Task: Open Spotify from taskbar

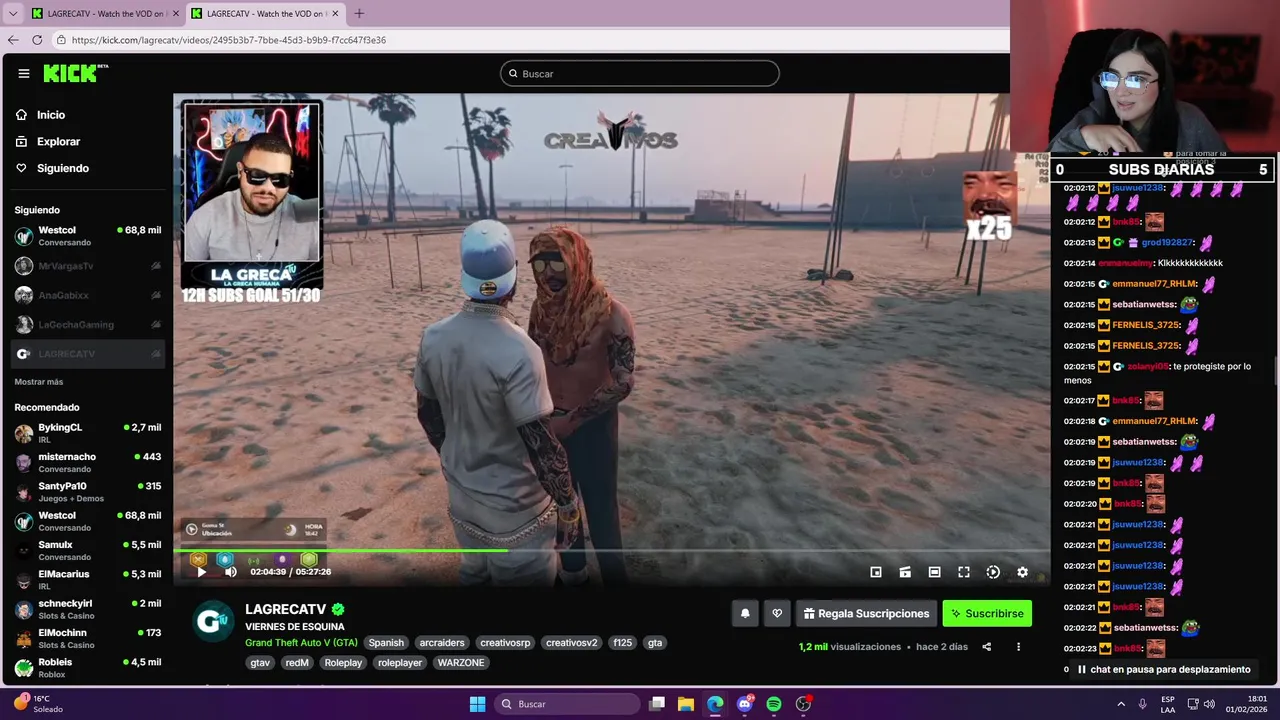Action: click(x=774, y=704)
